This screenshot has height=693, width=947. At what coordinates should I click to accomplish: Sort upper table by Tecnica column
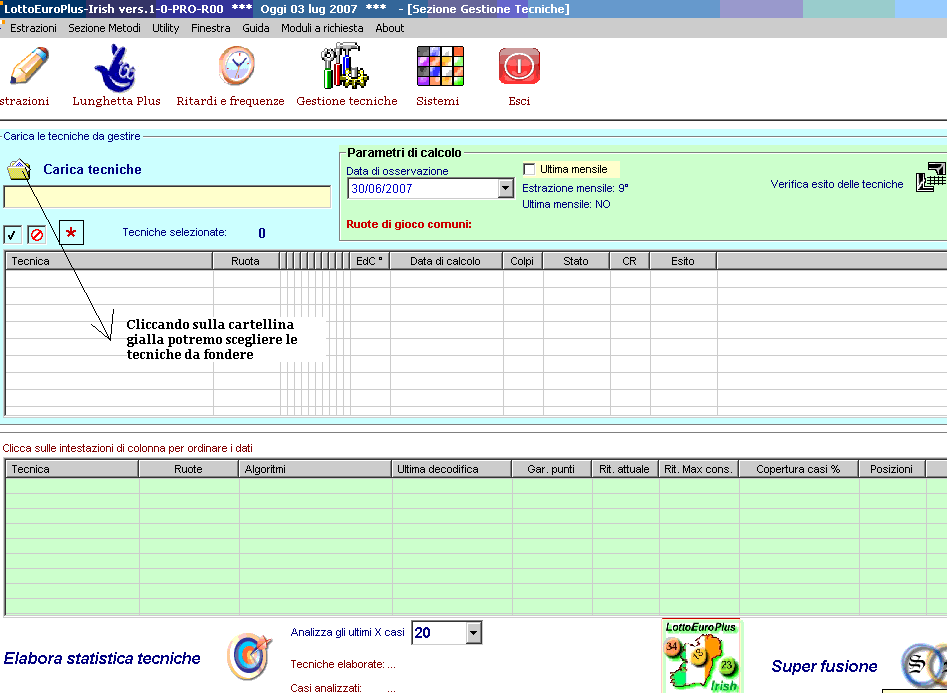coord(109,261)
